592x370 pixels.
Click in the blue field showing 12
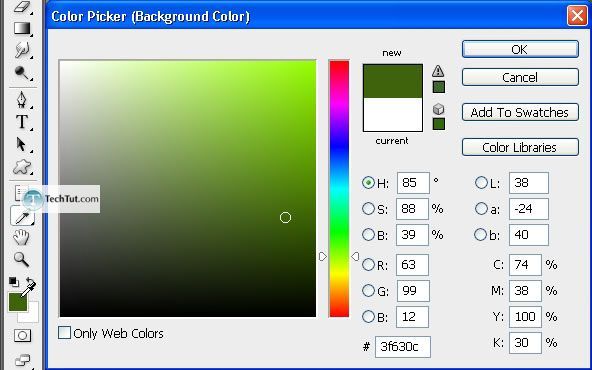pyautogui.click(x=412, y=317)
